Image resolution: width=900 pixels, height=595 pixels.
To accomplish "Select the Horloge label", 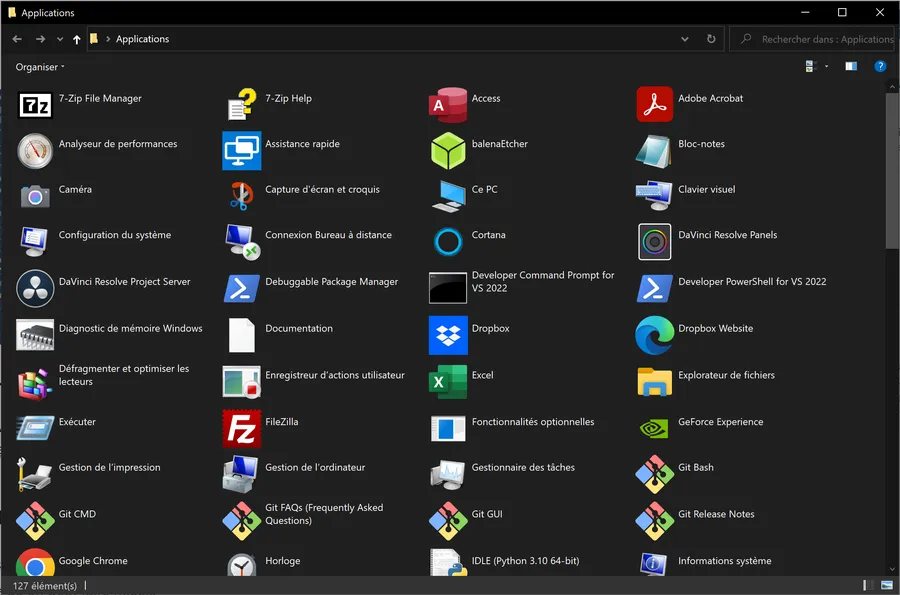I will pyautogui.click(x=282, y=561).
